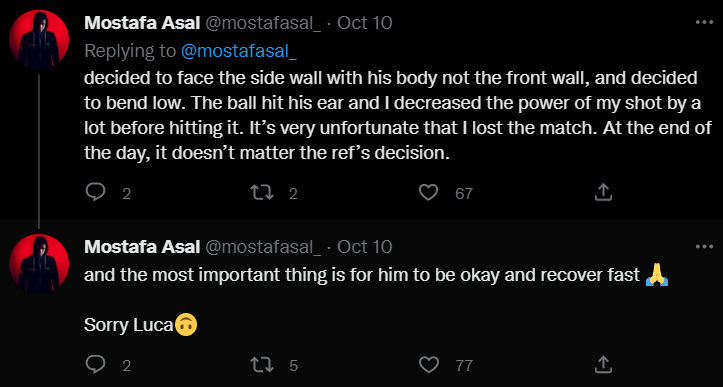Open Mostafa Asal profile name on first tweet
723x387 pixels.
pos(142,23)
